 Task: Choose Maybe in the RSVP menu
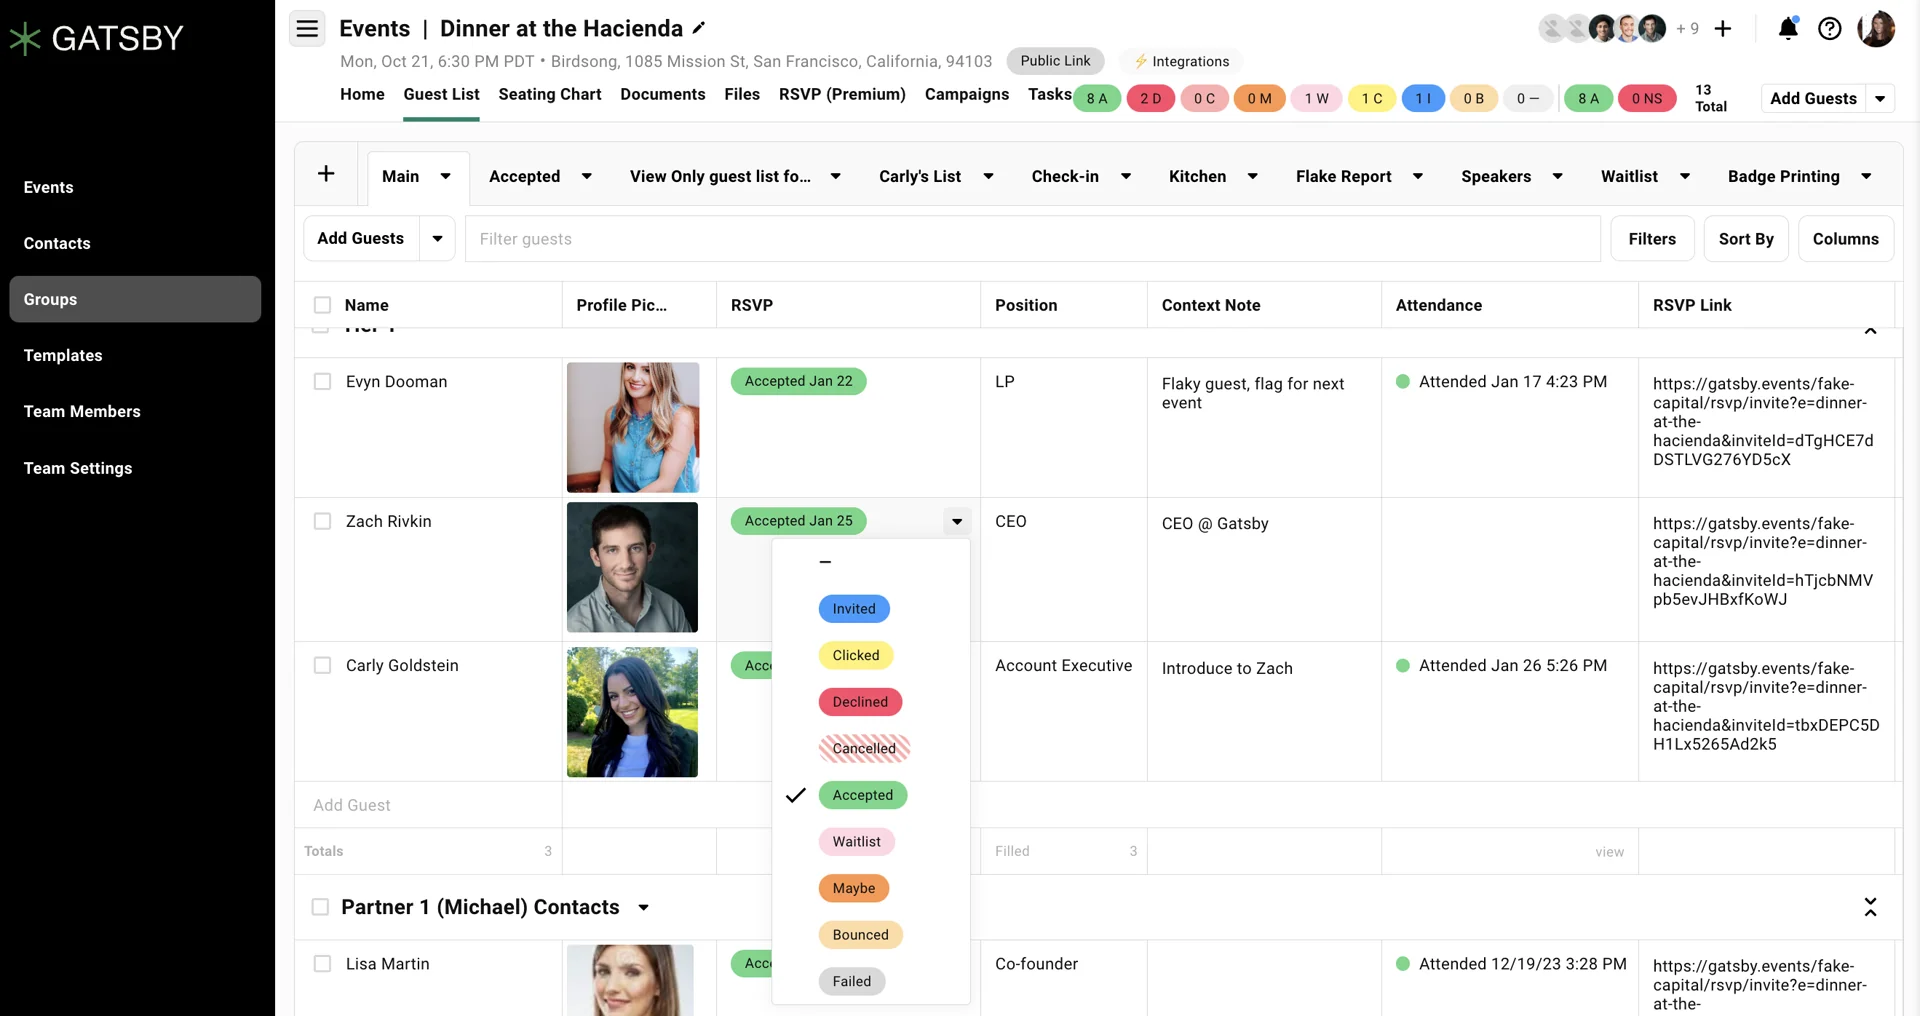pyautogui.click(x=854, y=888)
